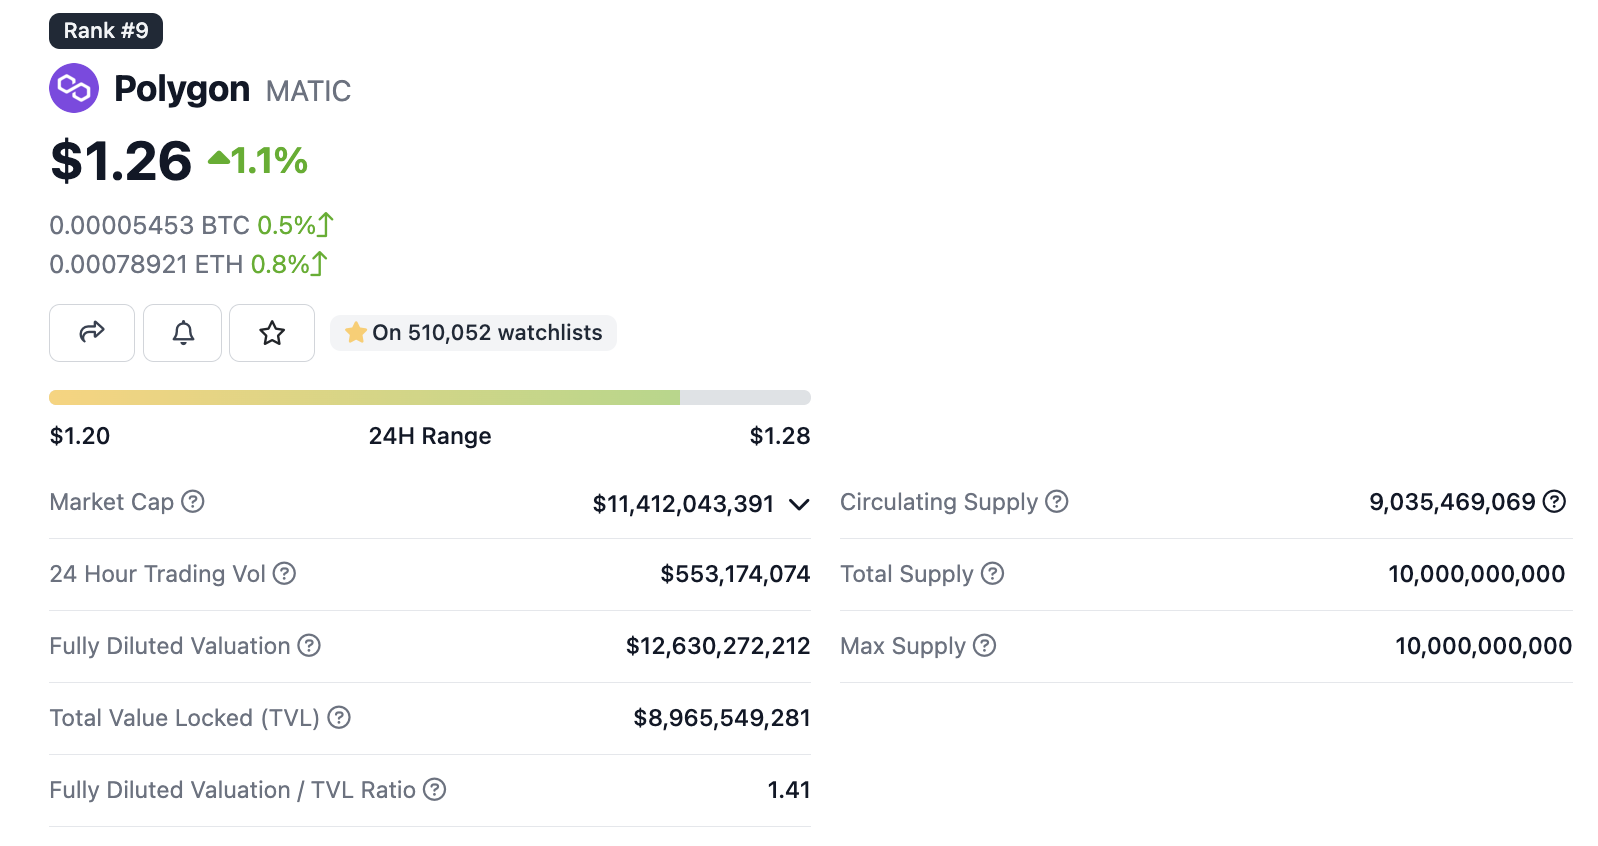Click the share arrow icon button

[x=92, y=333]
